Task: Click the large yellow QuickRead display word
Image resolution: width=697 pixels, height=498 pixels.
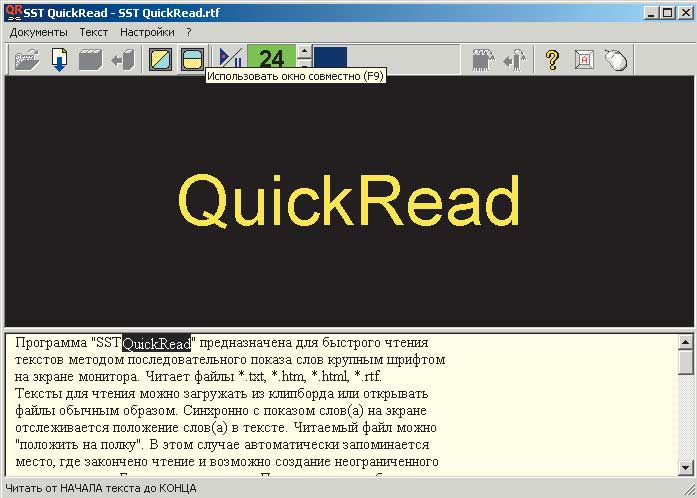Action: coord(349,201)
